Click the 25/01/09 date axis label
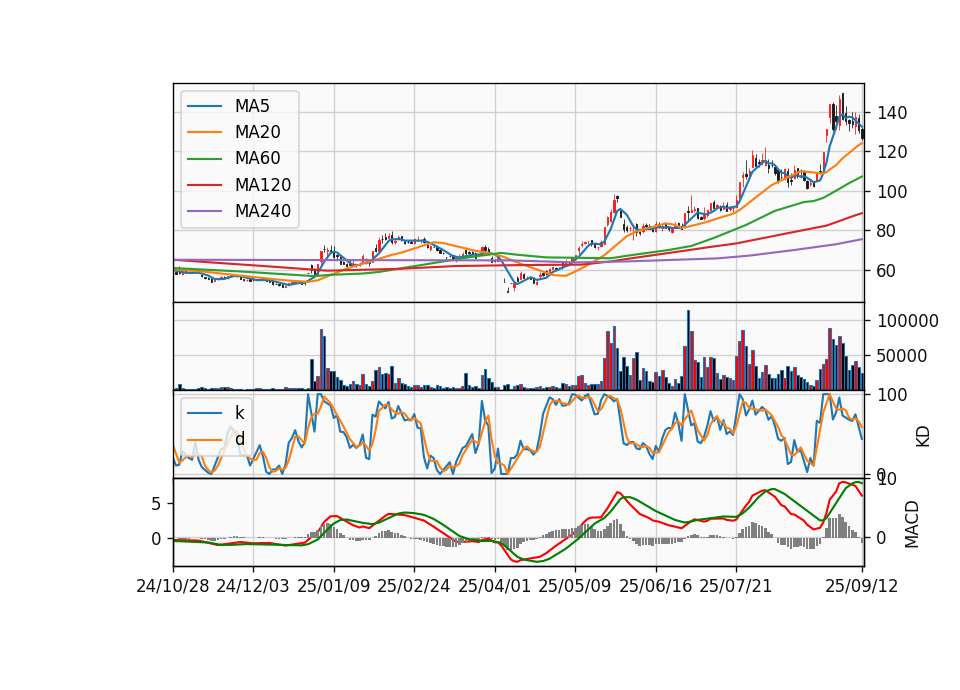This screenshot has width=960, height=690. click(334, 587)
